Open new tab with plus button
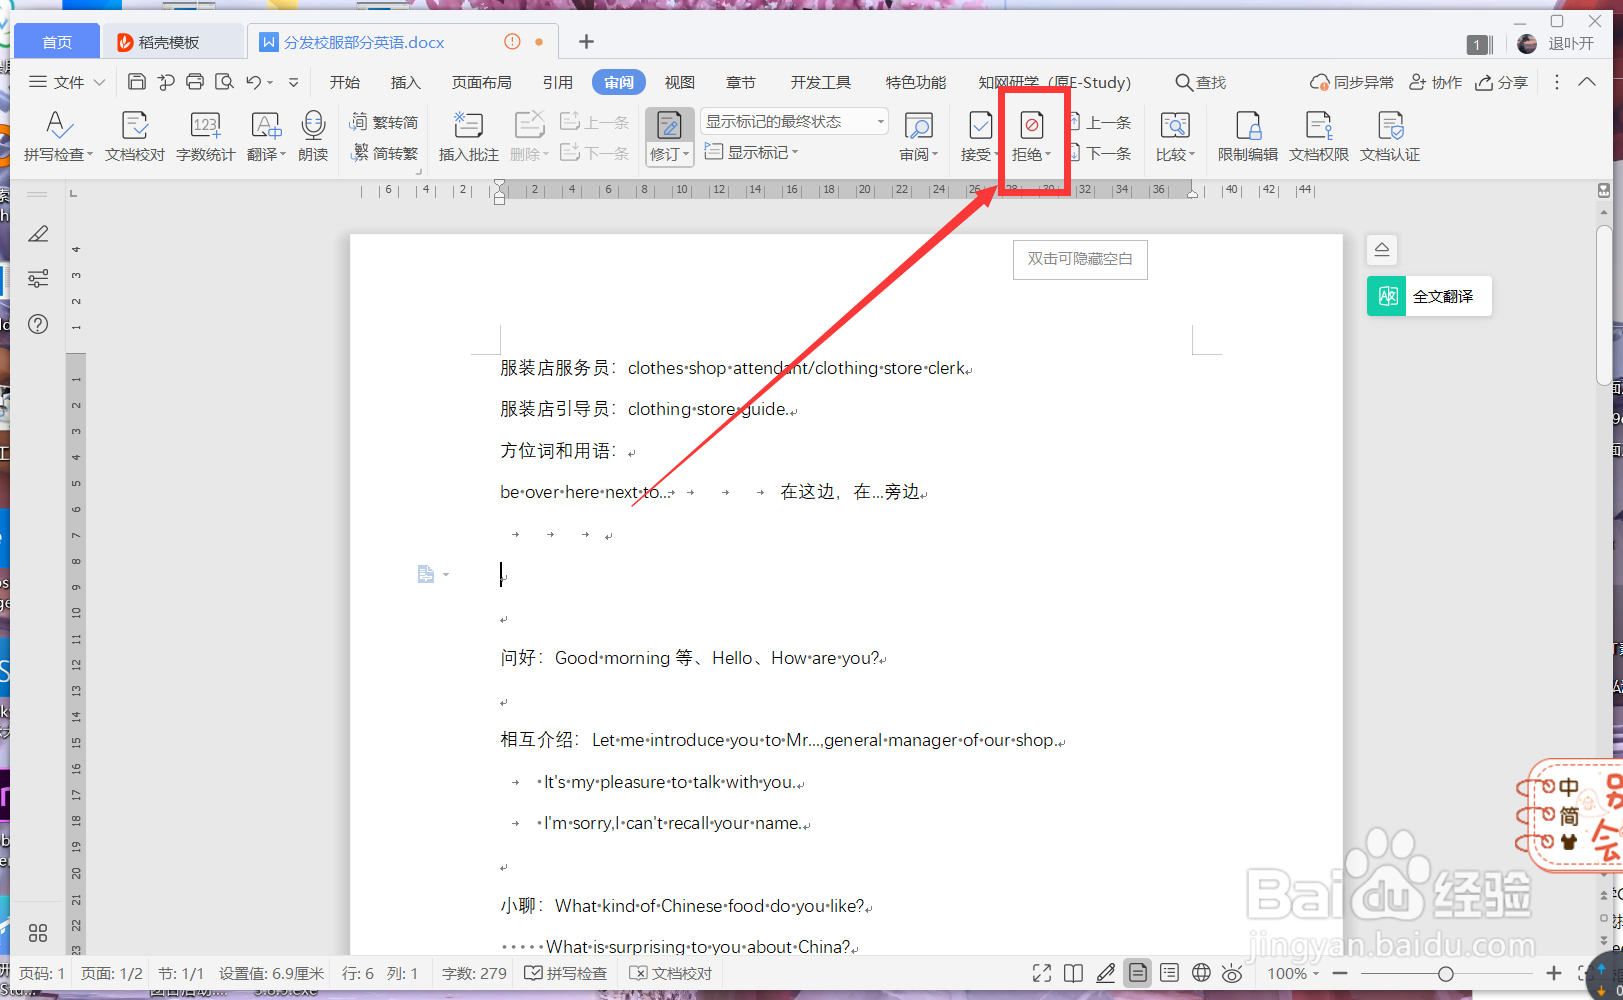This screenshot has width=1623, height=1000. coord(586,42)
